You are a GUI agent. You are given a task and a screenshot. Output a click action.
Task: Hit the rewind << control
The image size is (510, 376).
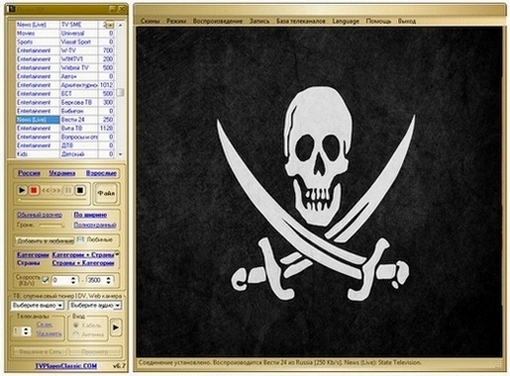pos(46,191)
